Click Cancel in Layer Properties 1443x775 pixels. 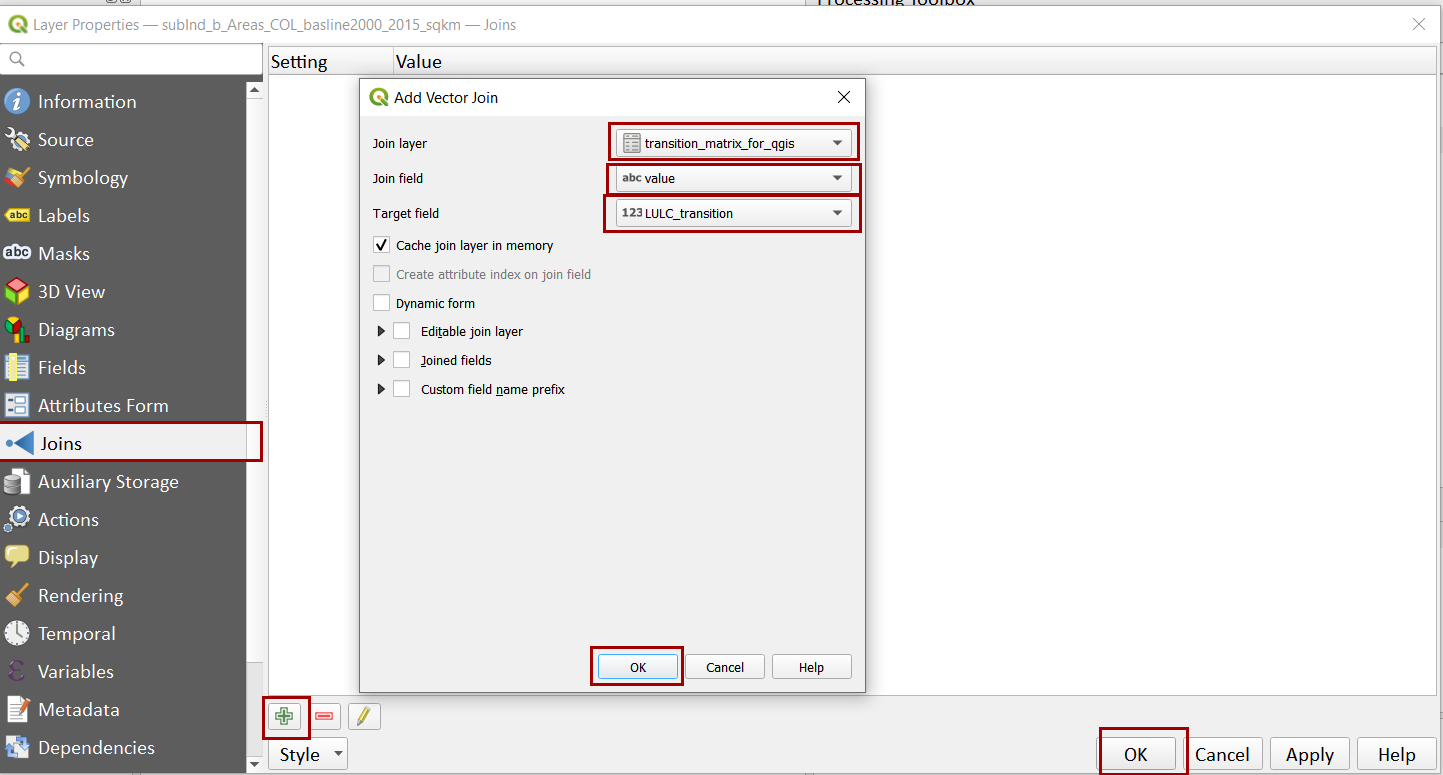[1222, 754]
